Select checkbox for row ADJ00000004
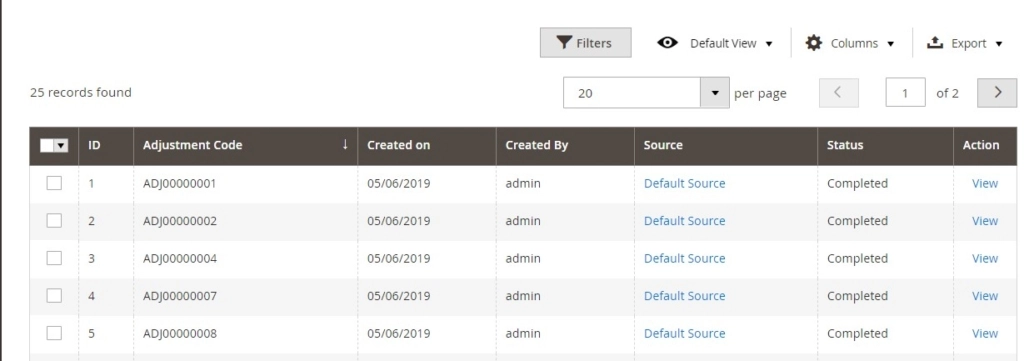Screen dimensions: 1024x361 54,259
